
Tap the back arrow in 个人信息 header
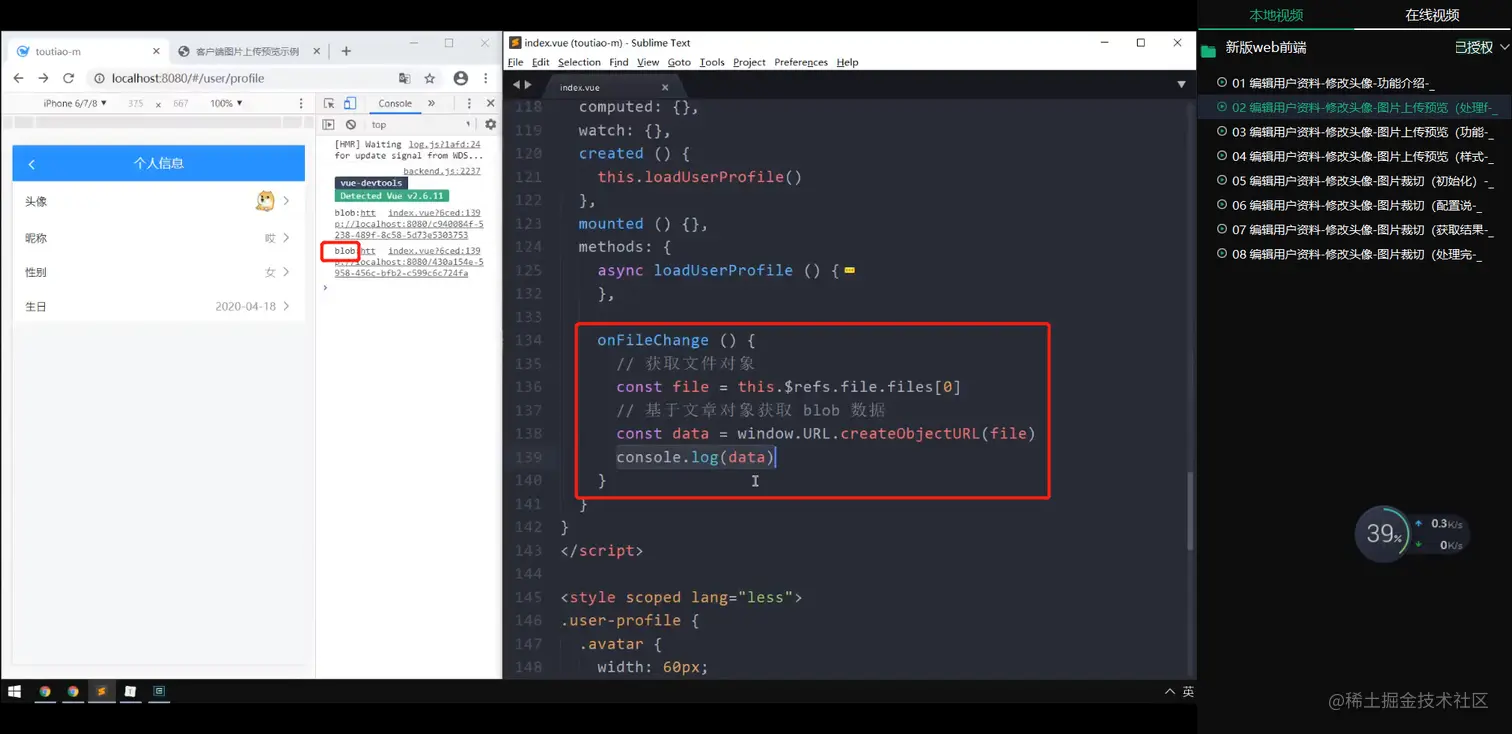click(x=32, y=164)
